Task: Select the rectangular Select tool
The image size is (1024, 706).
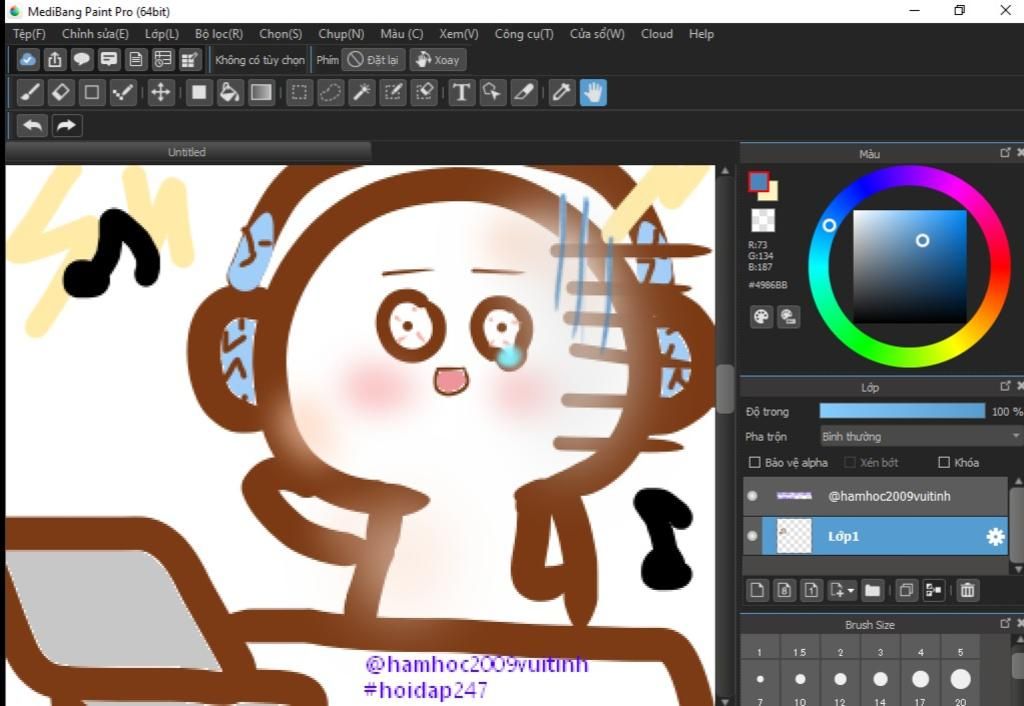Action: tap(299, 92)
